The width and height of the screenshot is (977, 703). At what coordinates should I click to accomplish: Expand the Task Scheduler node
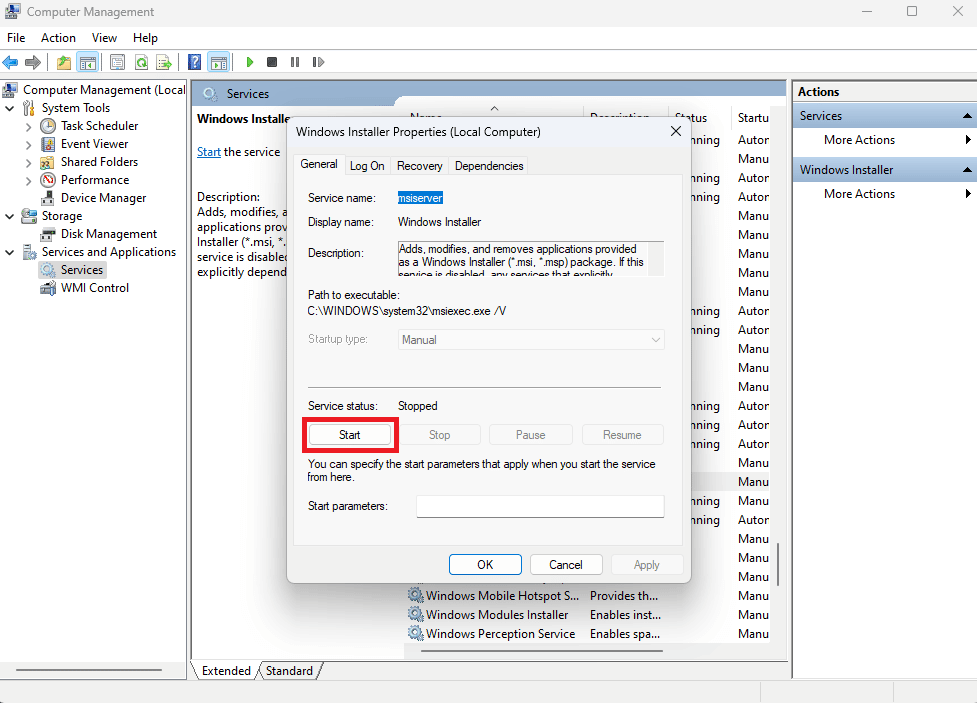(28, 127)
